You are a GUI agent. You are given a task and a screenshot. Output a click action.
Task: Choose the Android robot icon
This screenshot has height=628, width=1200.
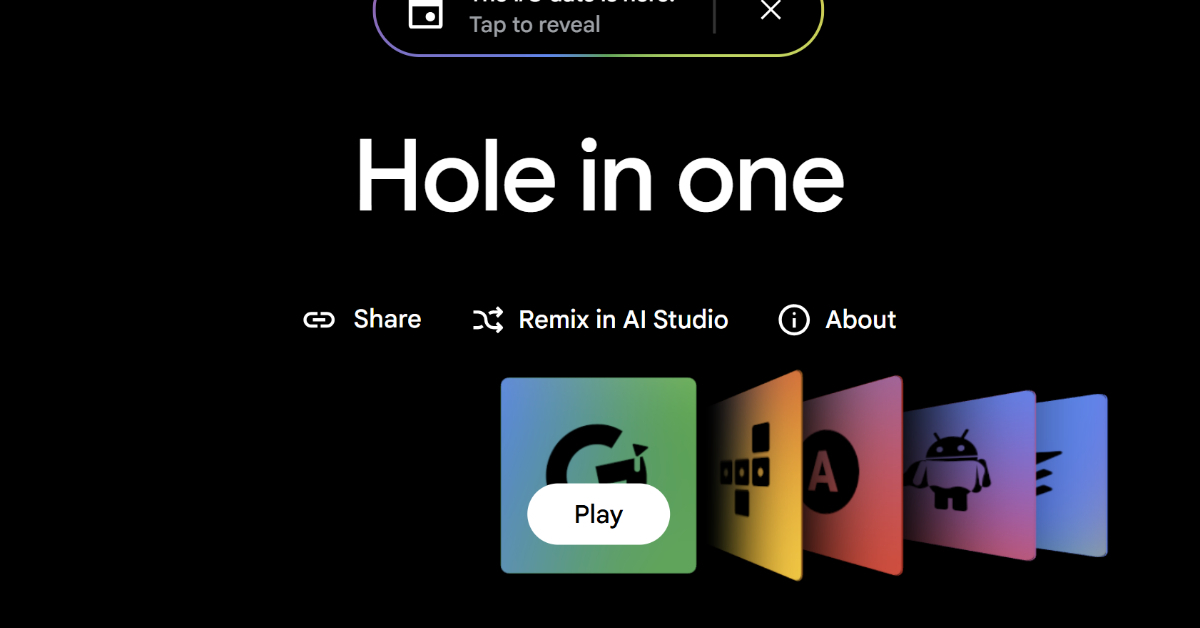point(945,470)
